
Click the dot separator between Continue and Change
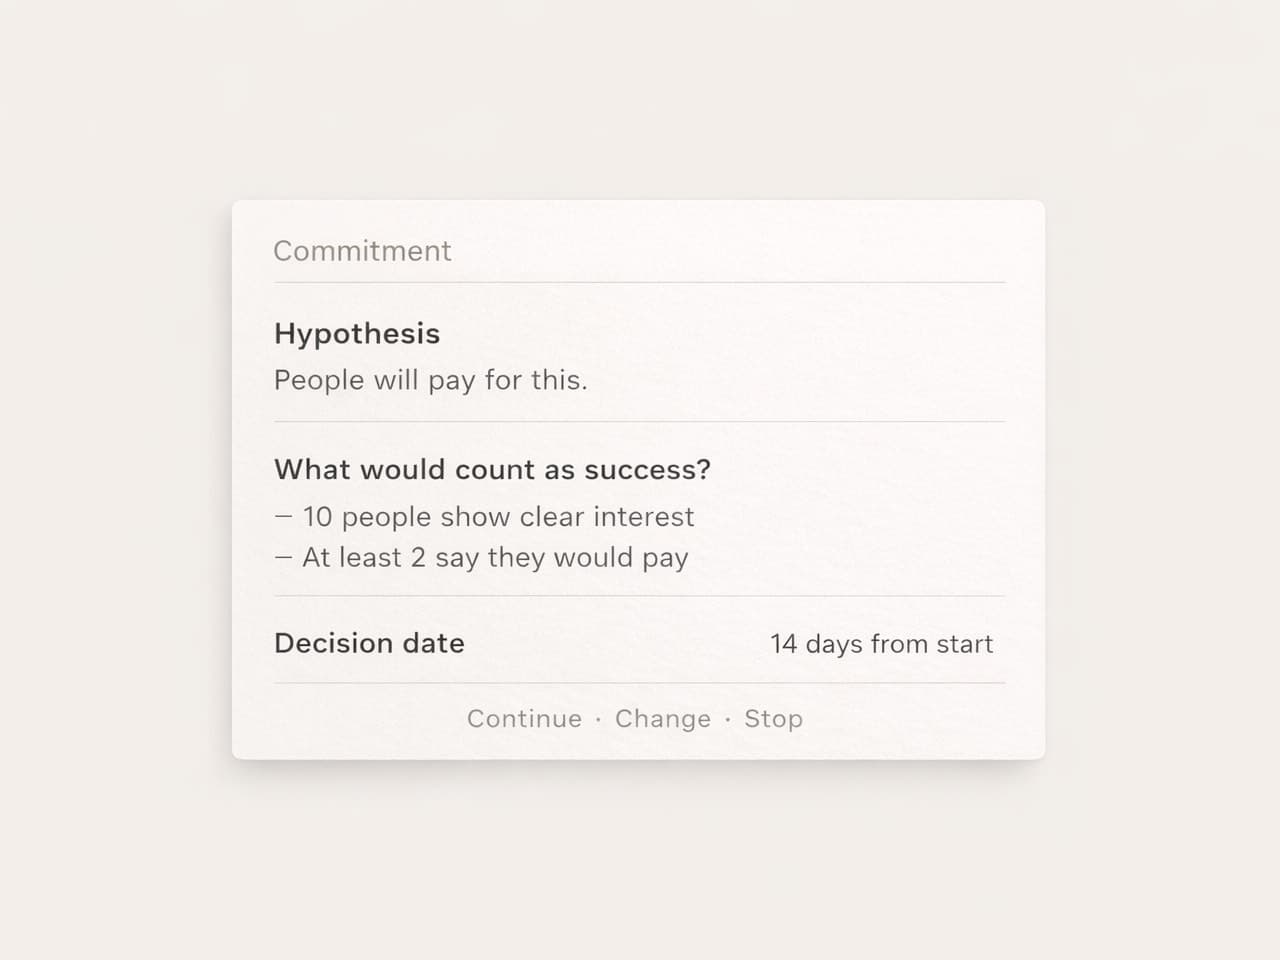598,720
